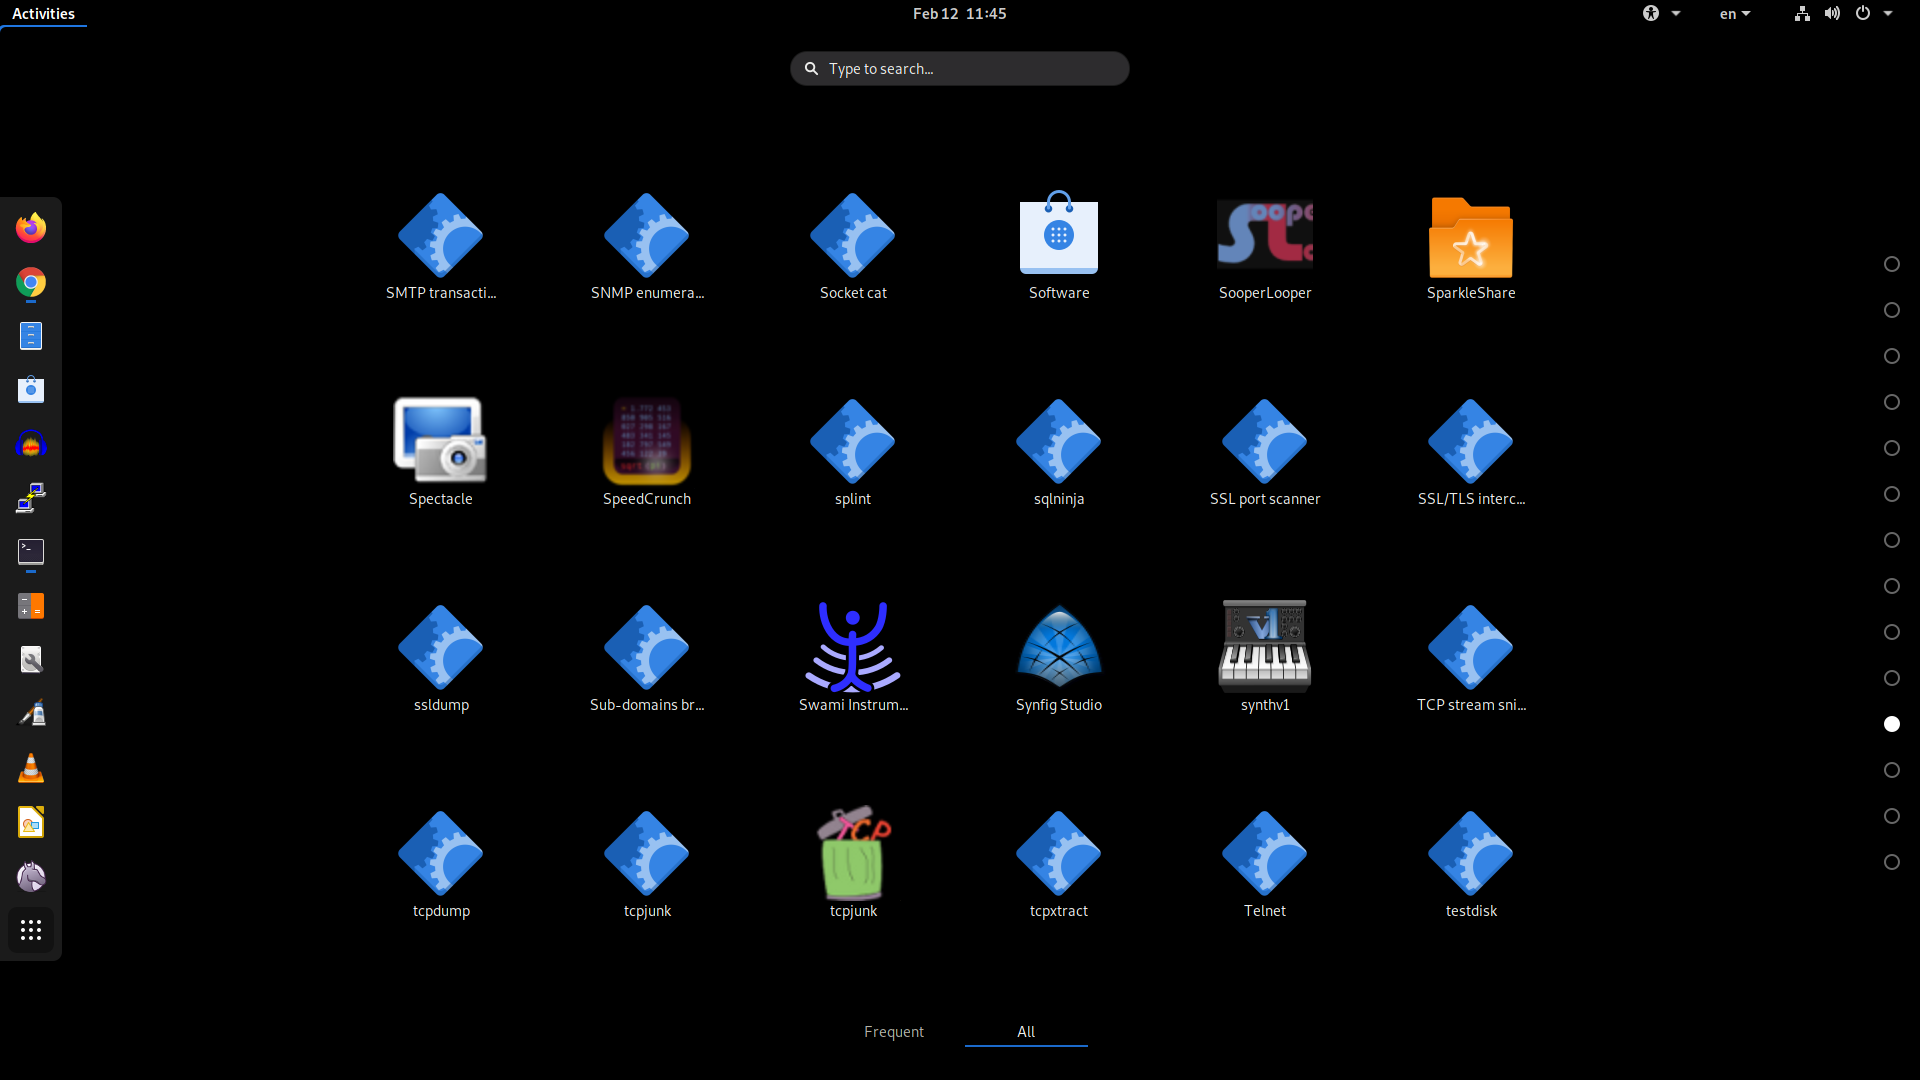Select the first page indicator dot
The image size is (1920, 1080).
(1892, 264)
